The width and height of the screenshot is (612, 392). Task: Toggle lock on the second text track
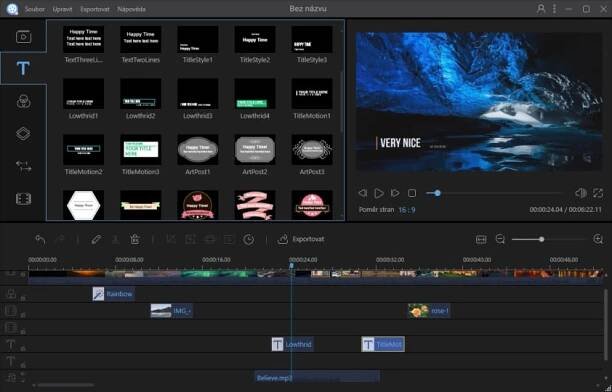click(x=23, y=365)
